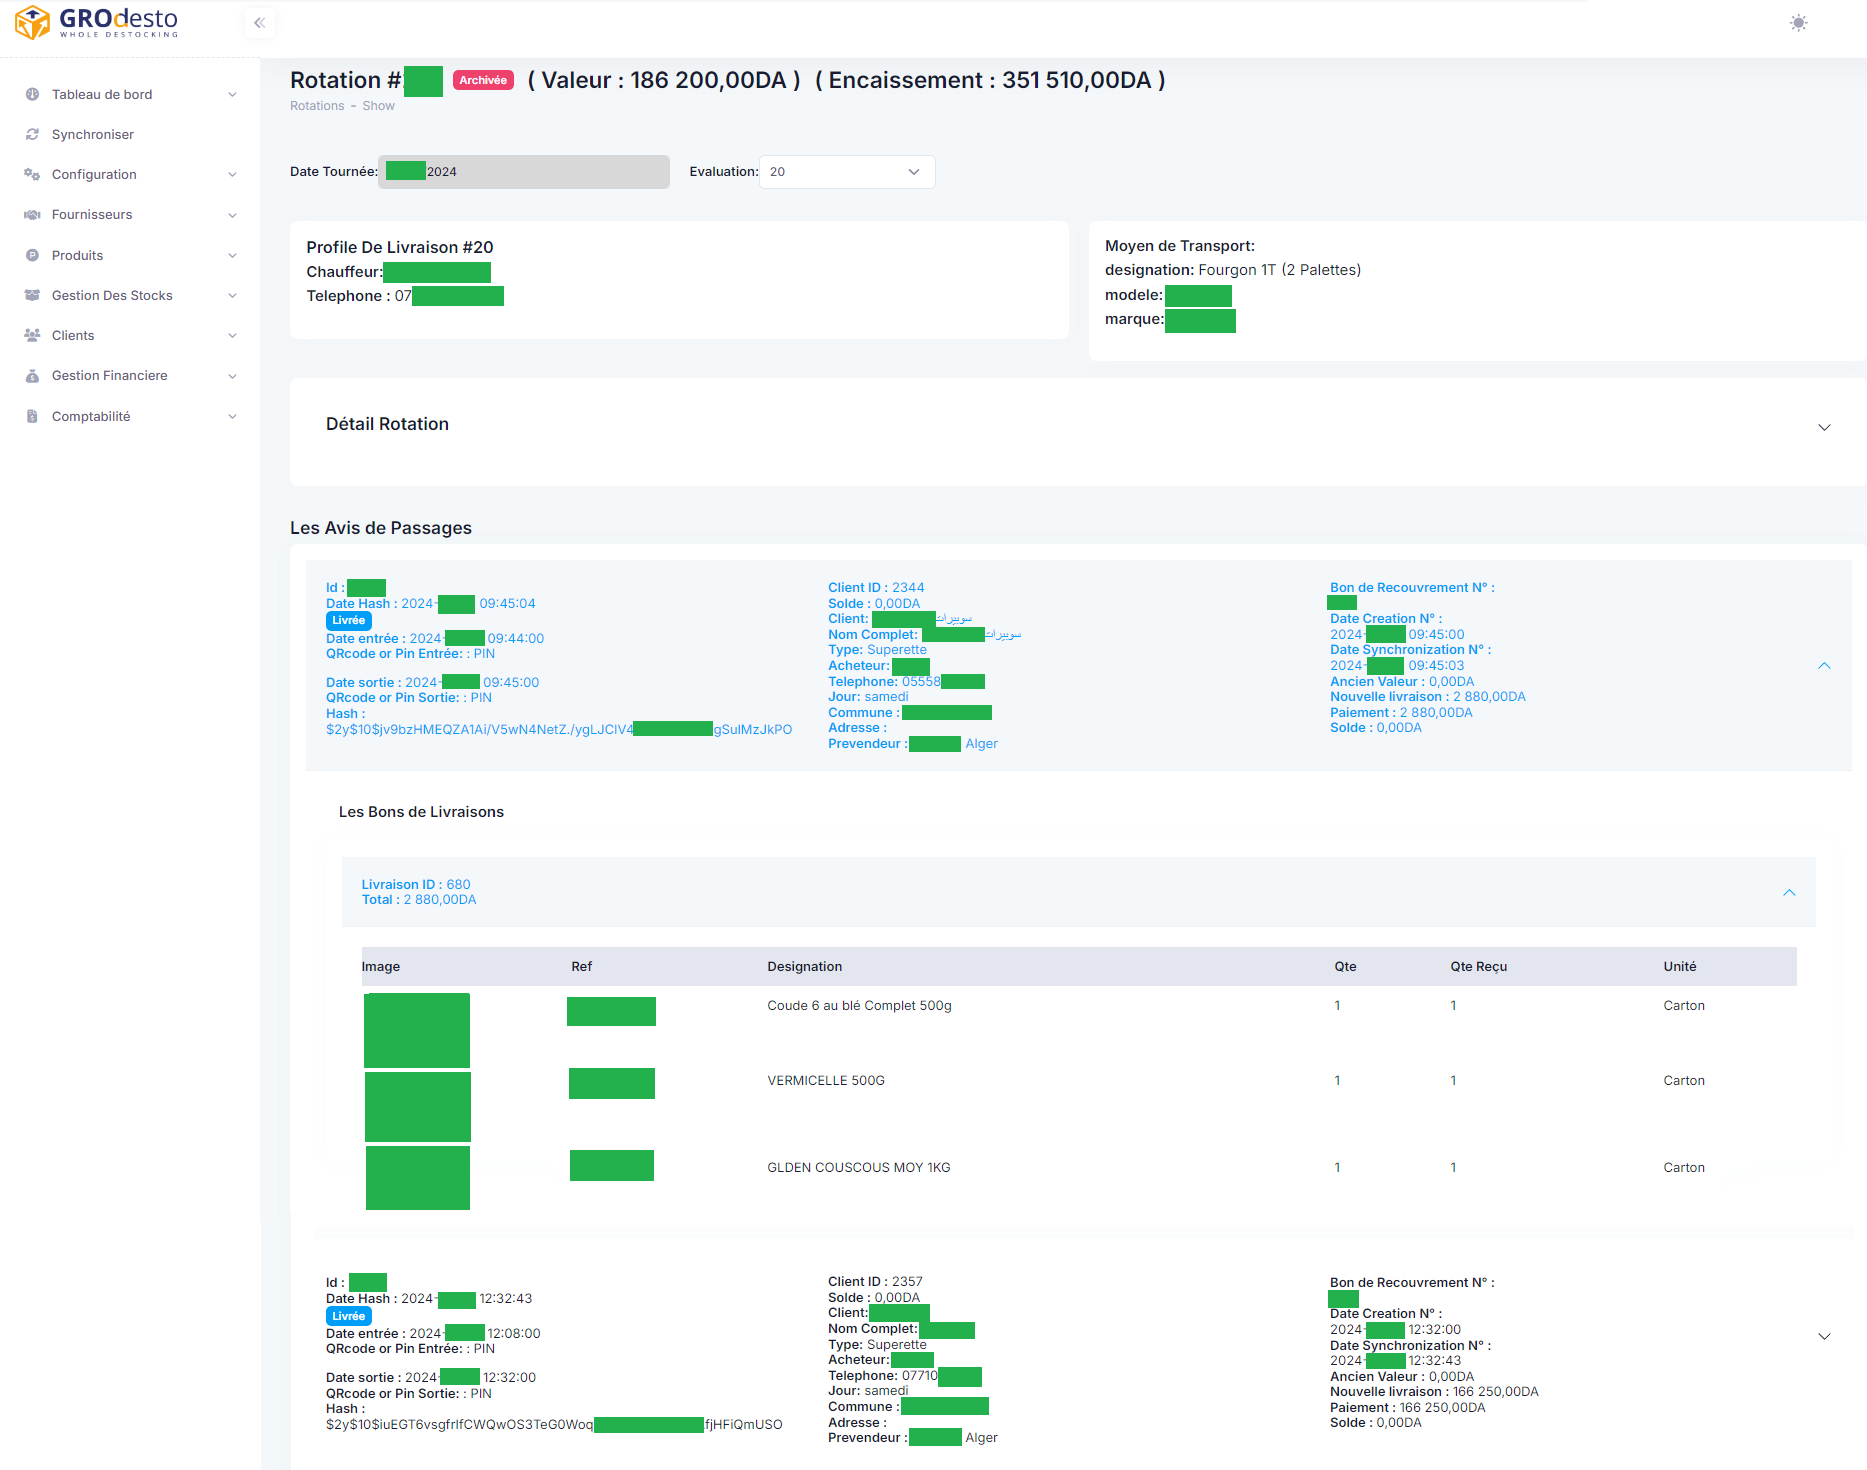Expand Clients chevron arrow
Viewport: 1867px width, 1470px height.
[232, 336]
